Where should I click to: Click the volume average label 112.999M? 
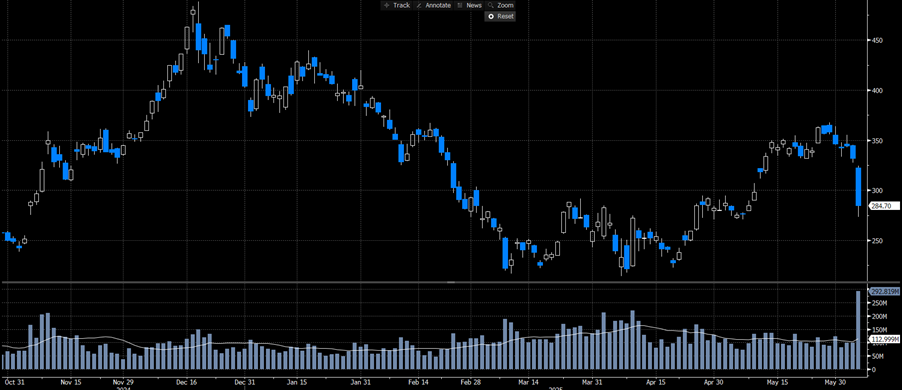885,340
